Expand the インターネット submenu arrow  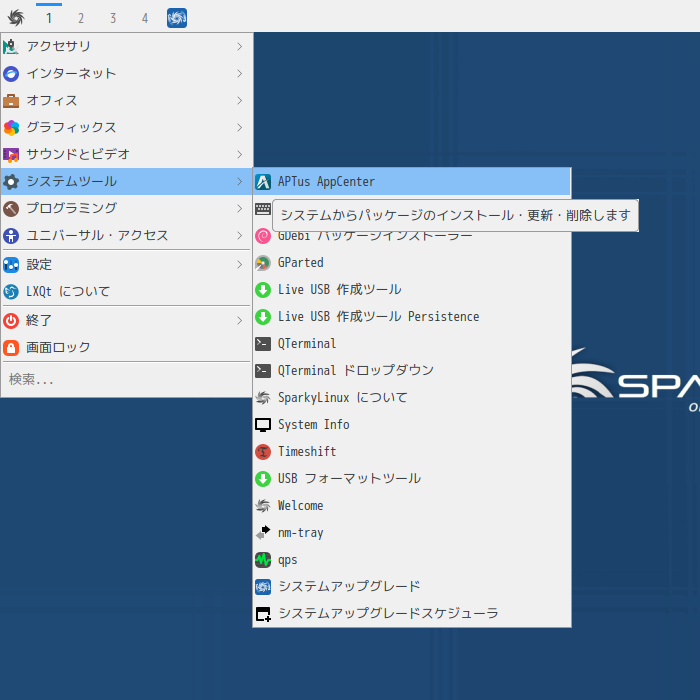240,74
